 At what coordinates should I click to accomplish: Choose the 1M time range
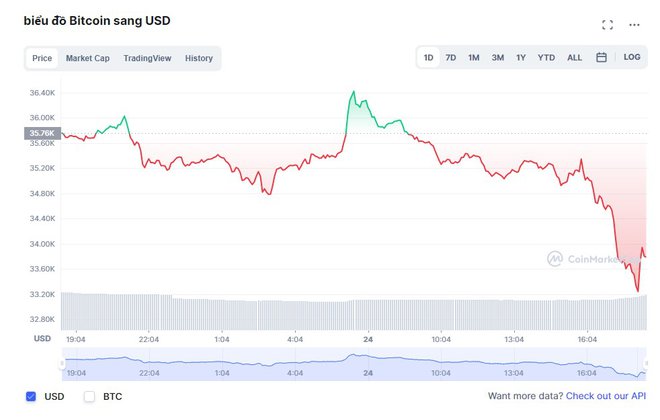(473, 58)
